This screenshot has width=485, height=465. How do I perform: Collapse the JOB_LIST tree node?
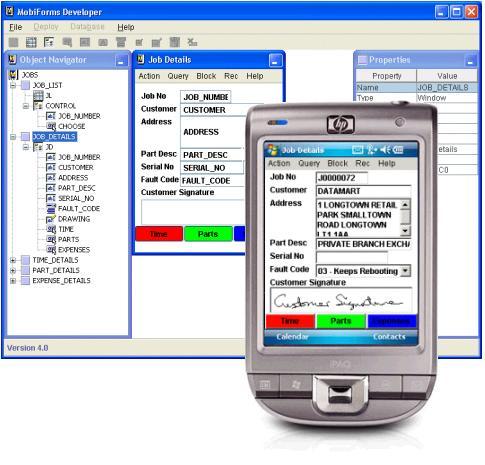(13, 85)
